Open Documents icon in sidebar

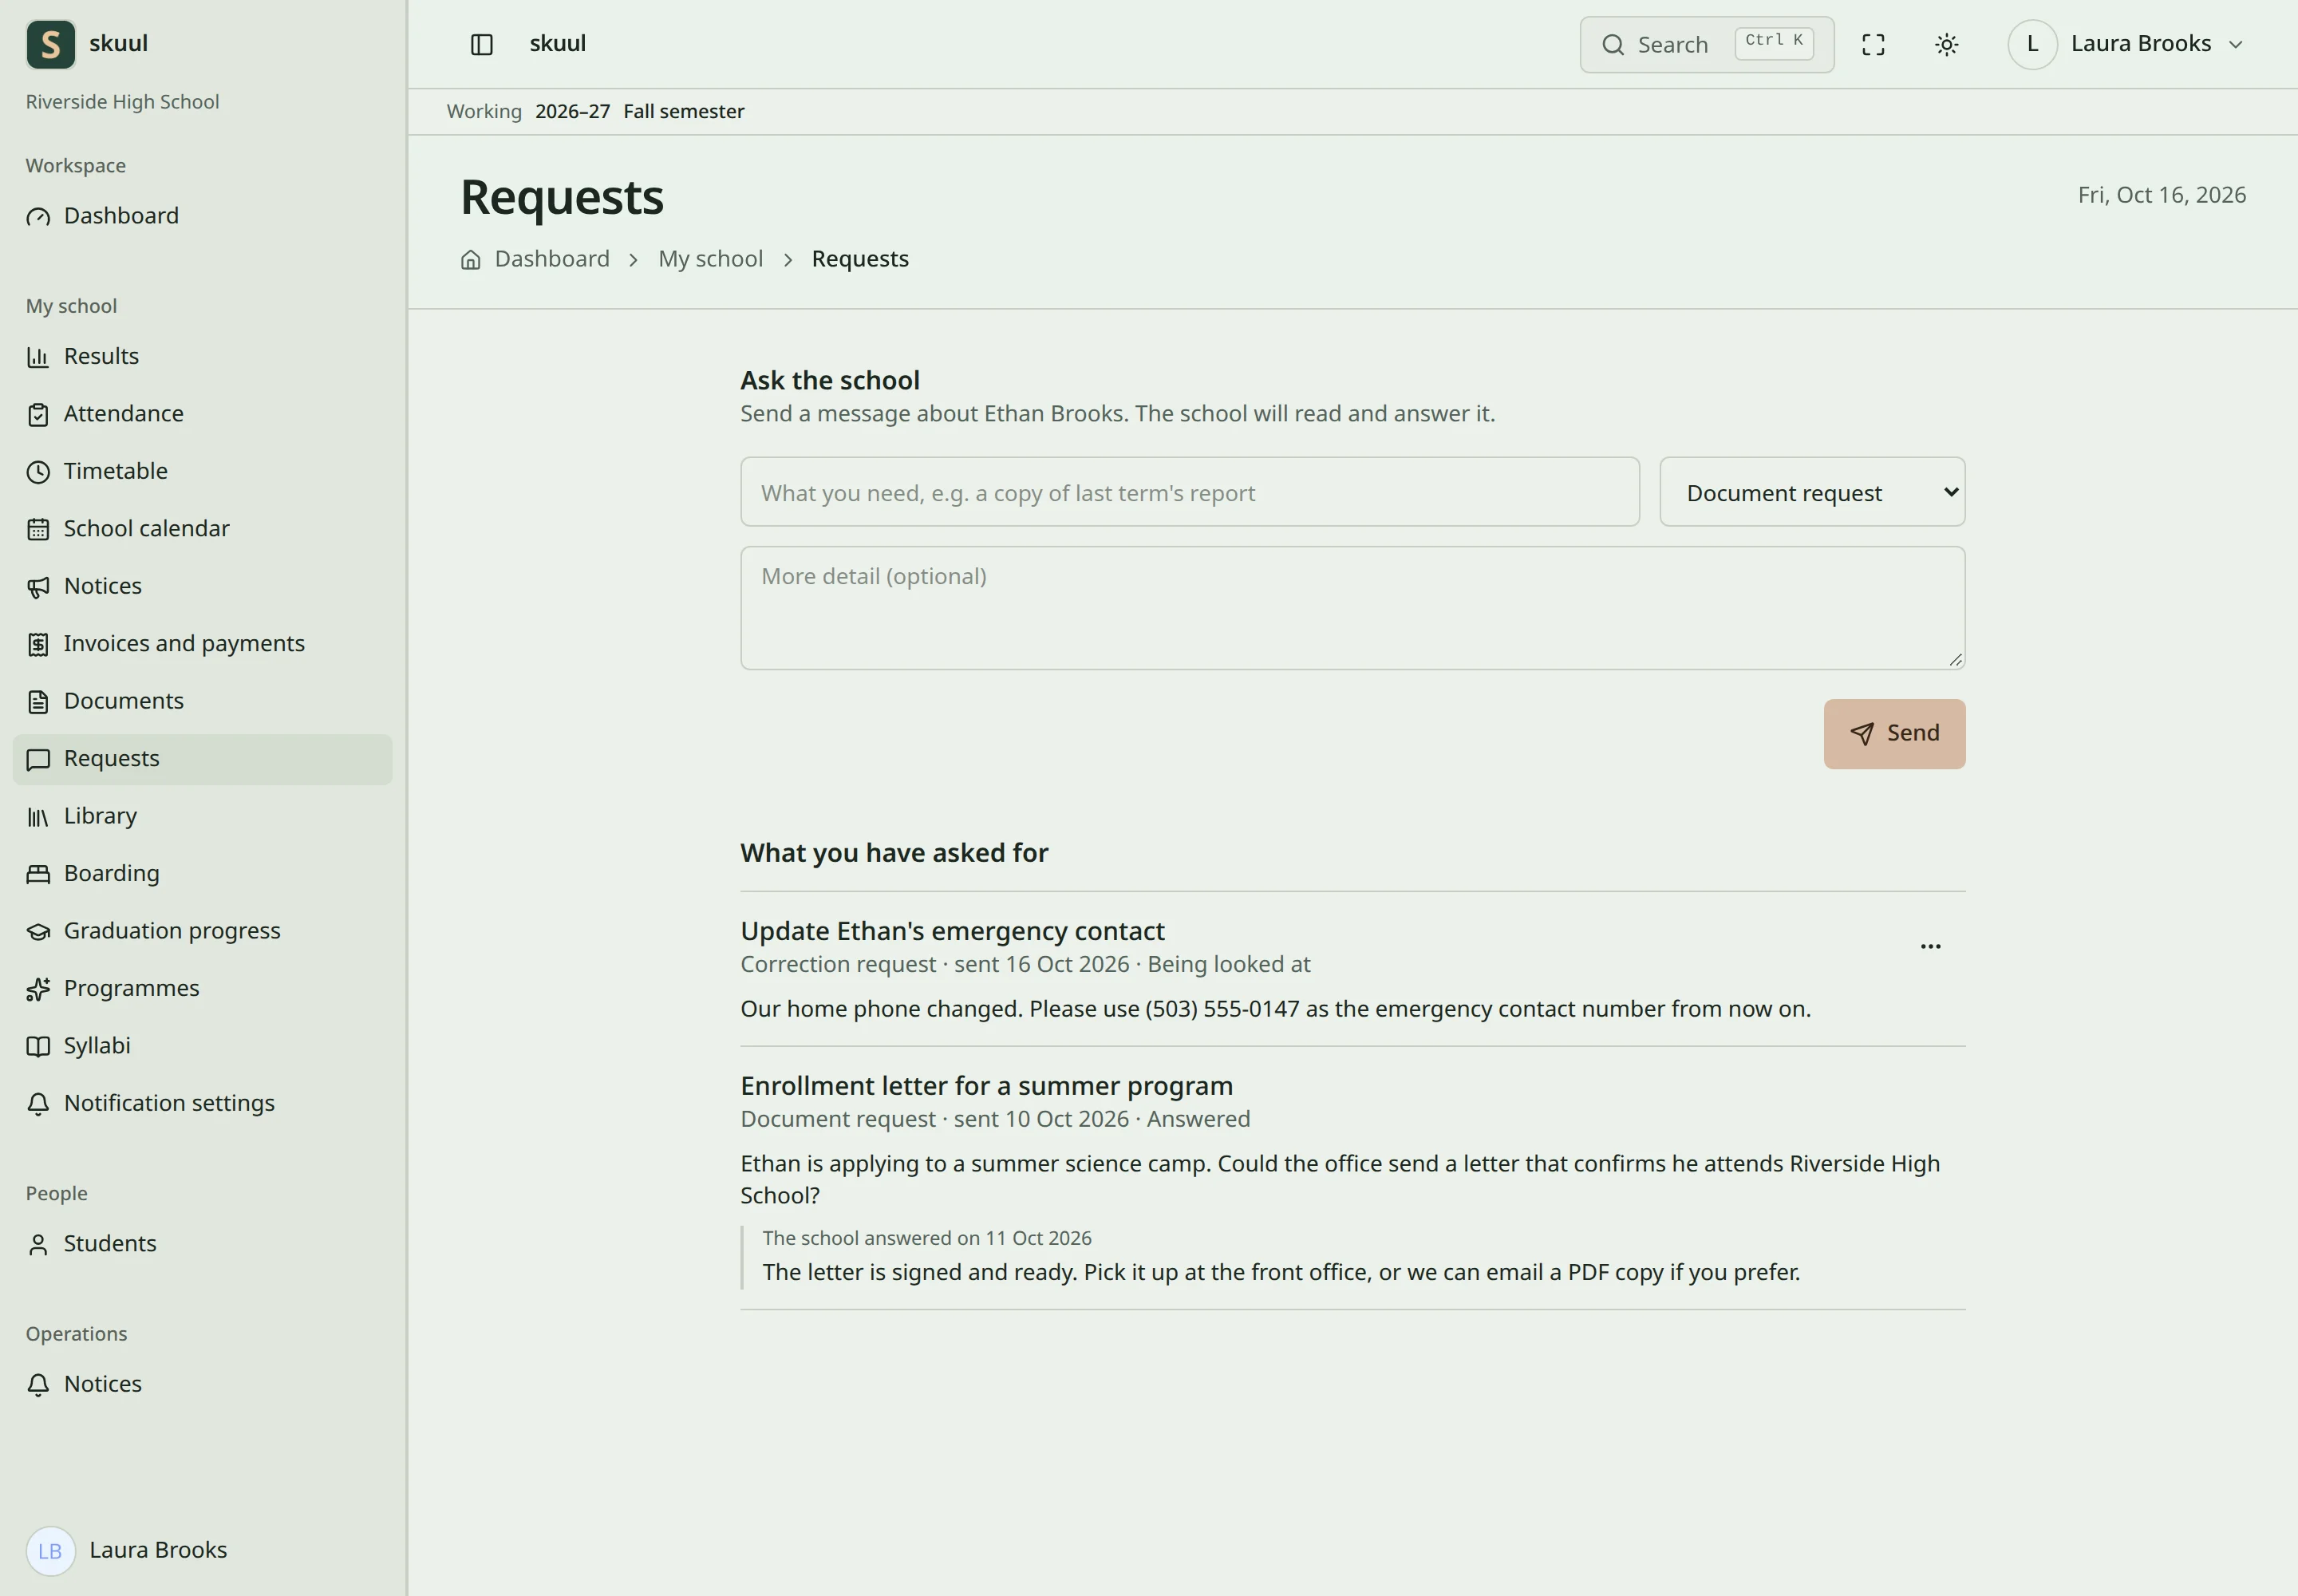click(x=38, y=702)
